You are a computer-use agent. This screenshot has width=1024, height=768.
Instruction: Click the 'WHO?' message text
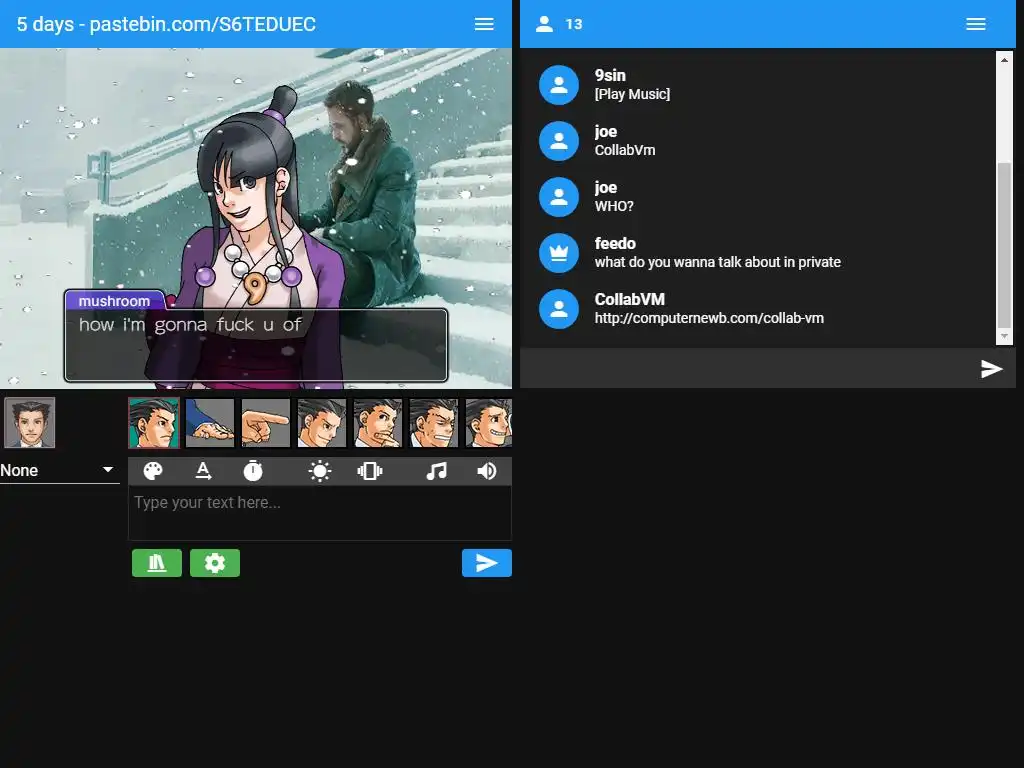[x=614, y=206]
